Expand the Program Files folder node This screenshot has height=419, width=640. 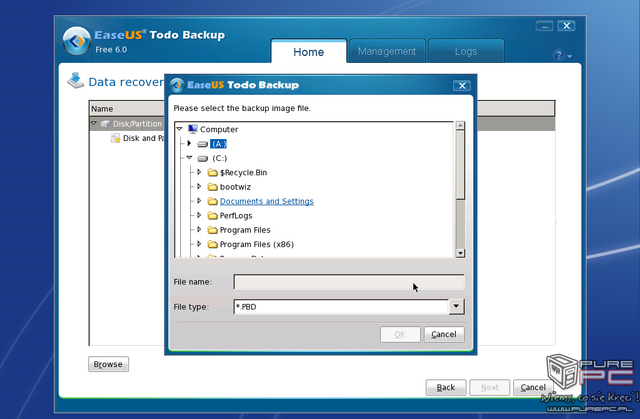click(x=199, y=229)
